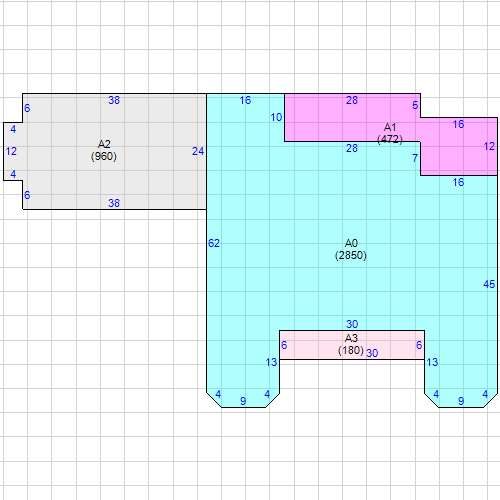Click the 12 label on A2's left edge

pos(11,151)
